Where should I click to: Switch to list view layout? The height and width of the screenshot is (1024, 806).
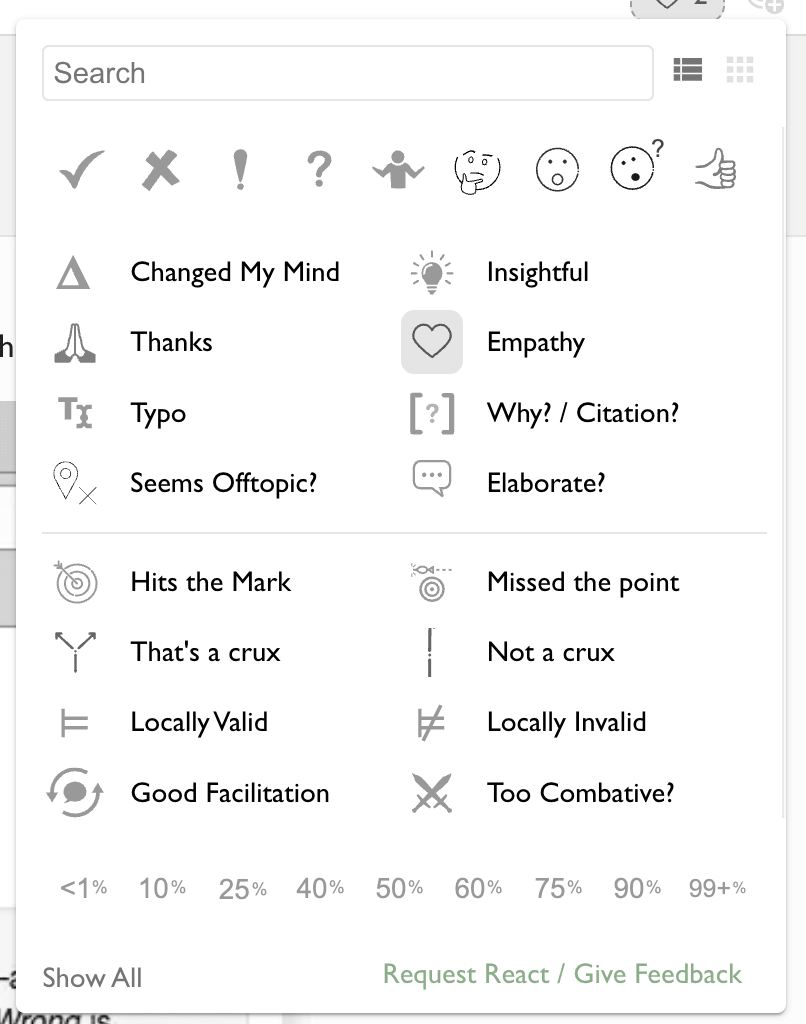point(688,70)
